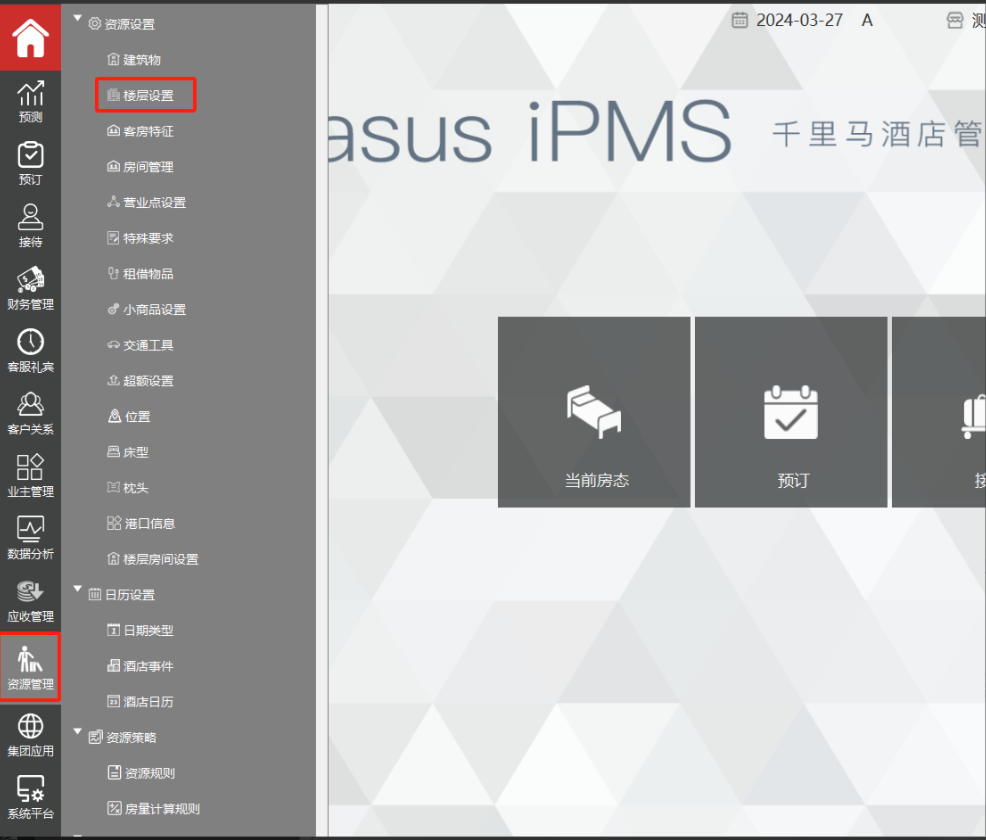Click the 当前房态 room status tile
Screen dimensions: 986x840
tap(595, 412)
